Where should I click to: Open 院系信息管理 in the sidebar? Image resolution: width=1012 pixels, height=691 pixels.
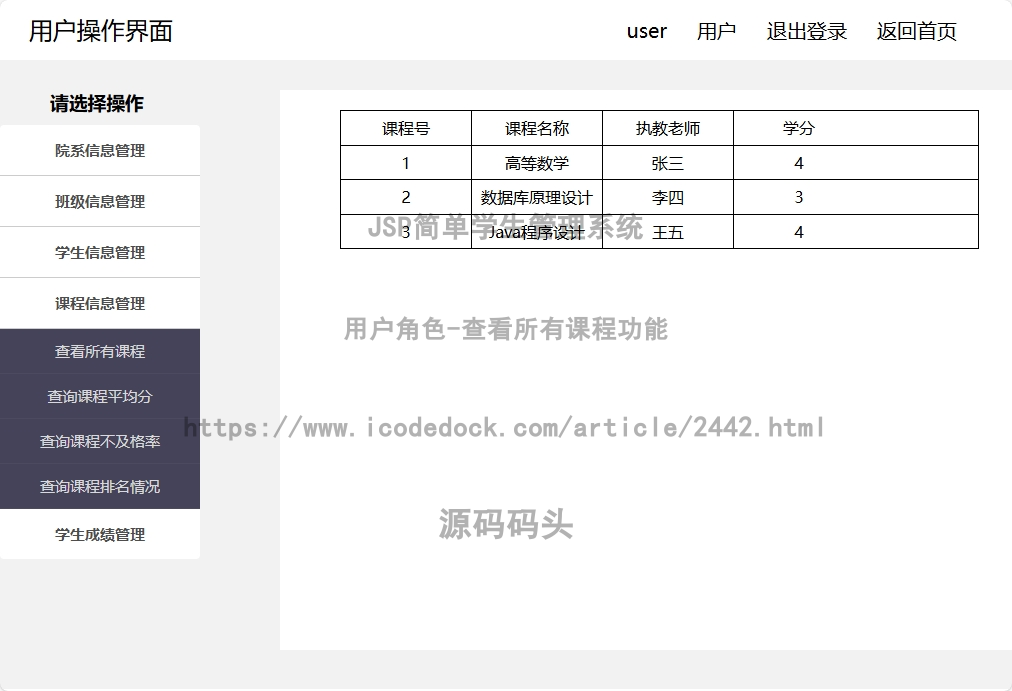click(99, 150)
